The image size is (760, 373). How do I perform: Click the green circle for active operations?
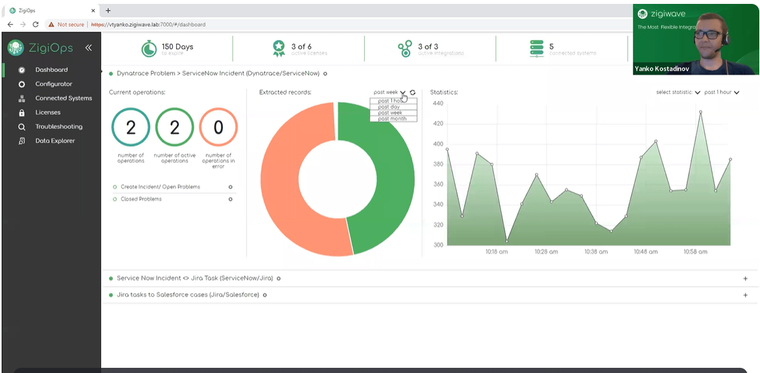(x=174, y=127)
